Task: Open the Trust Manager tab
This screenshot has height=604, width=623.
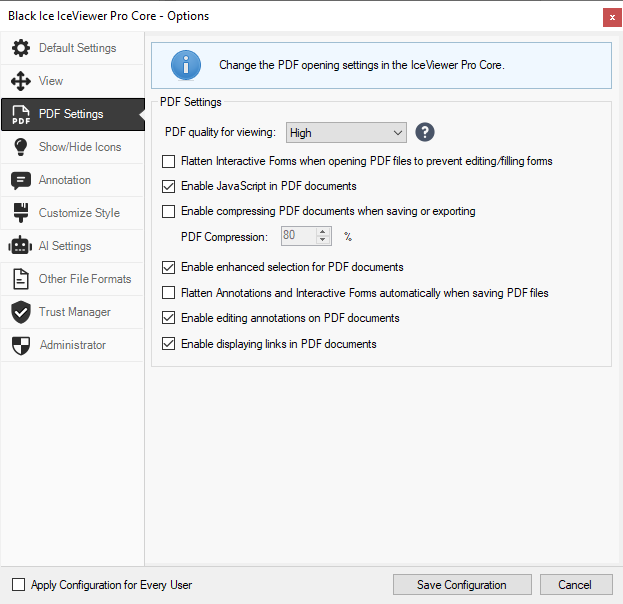Action: [72, 312]
